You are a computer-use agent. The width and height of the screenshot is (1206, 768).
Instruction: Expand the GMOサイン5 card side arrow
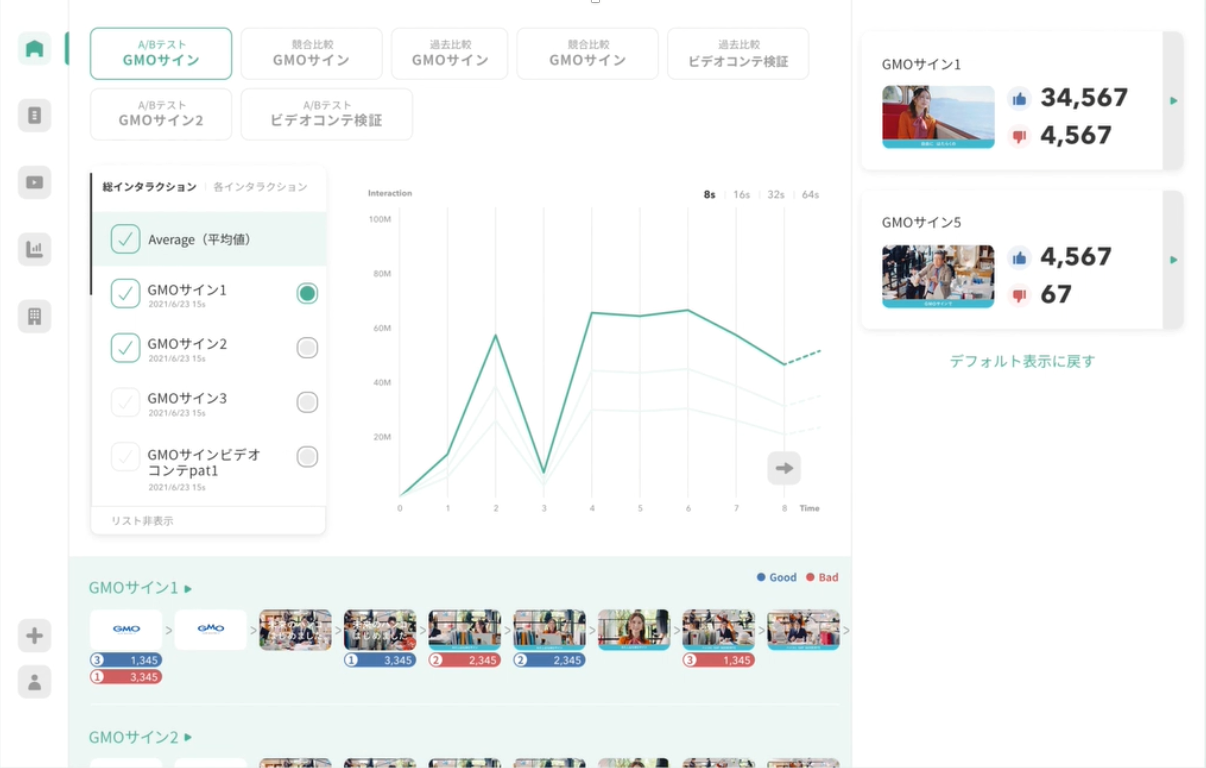point(1173,260)
